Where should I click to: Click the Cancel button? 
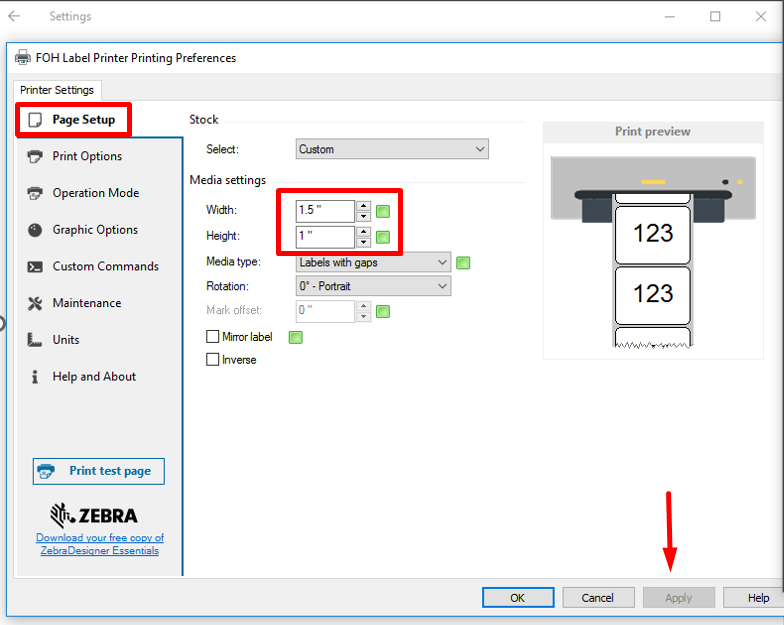(598, 598)
